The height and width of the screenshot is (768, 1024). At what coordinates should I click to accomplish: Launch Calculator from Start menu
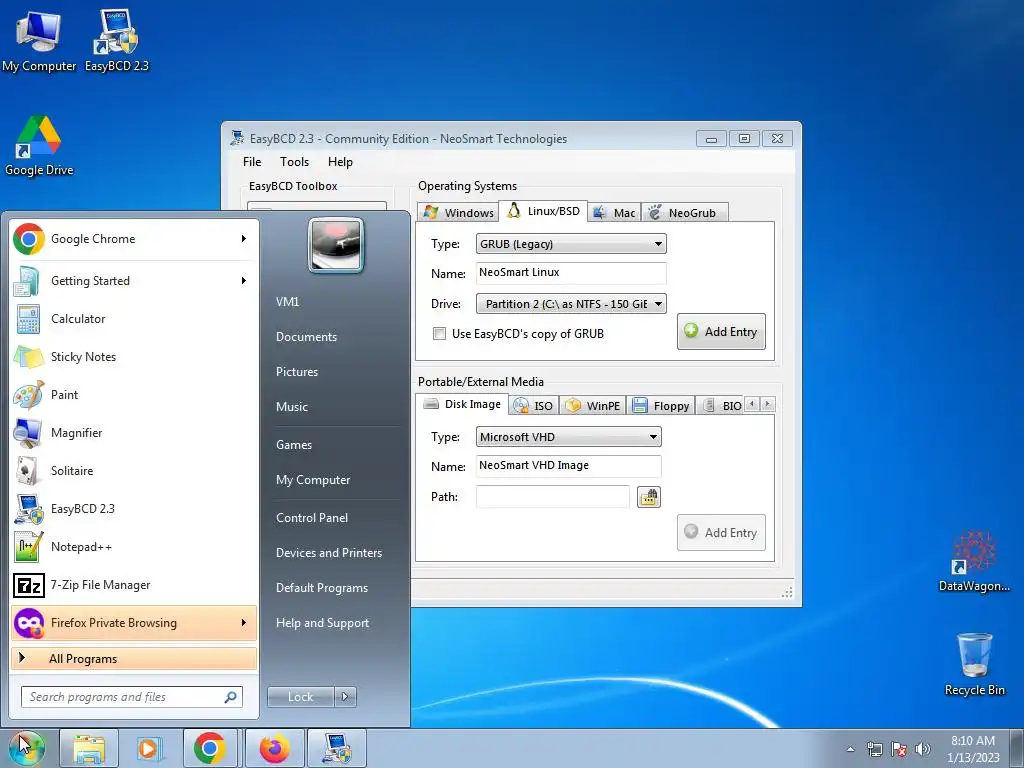pos(134,319)
